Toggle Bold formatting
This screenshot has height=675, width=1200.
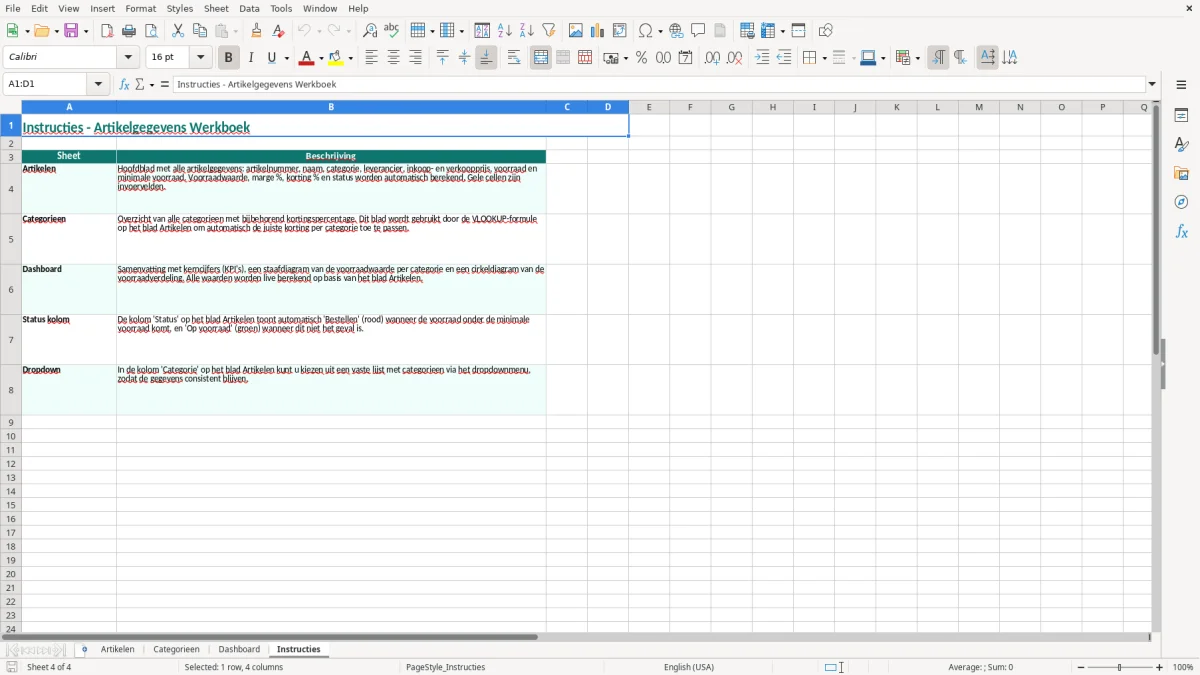pyautogui.click(x=228, y=58)
